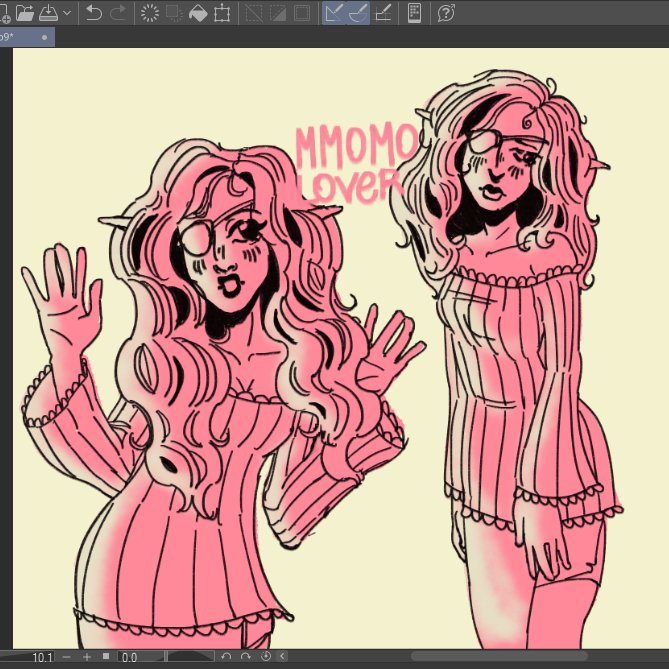Open a file with the folder icon
The width and height of the screenshot is (669, 669).
coord(25,13)
